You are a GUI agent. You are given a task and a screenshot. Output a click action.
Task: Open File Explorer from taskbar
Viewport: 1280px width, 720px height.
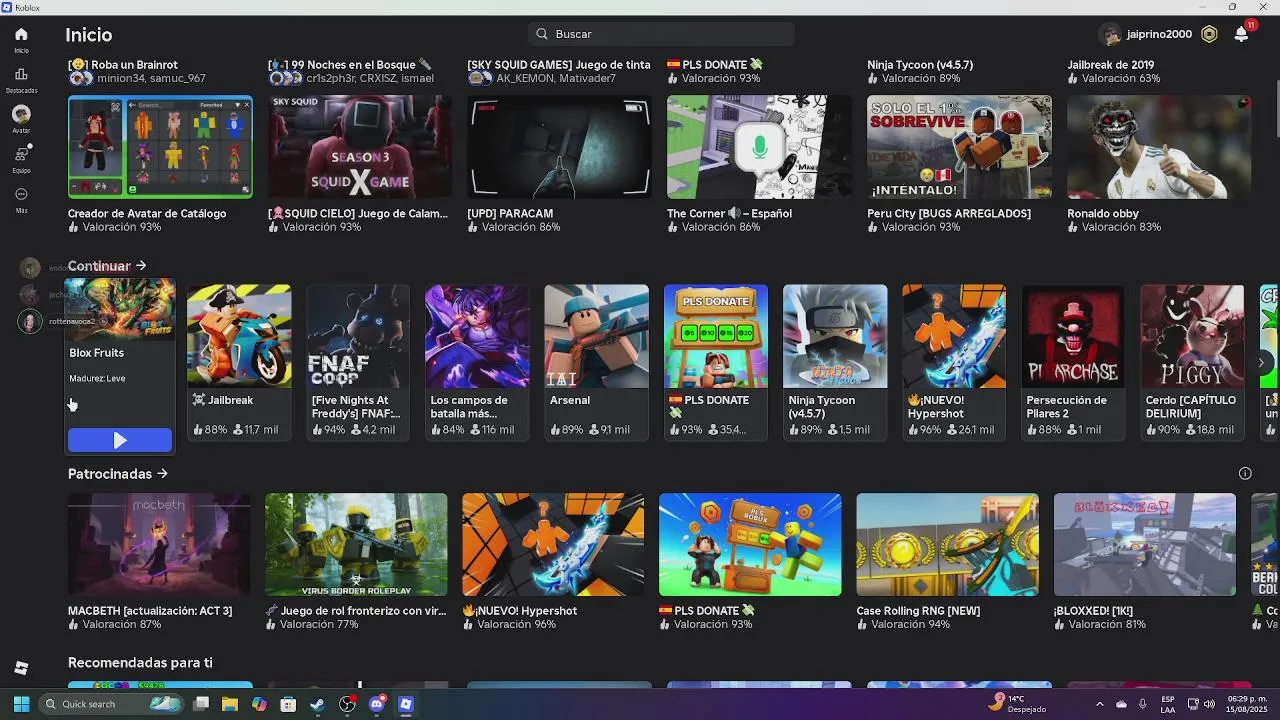point(230,704)
